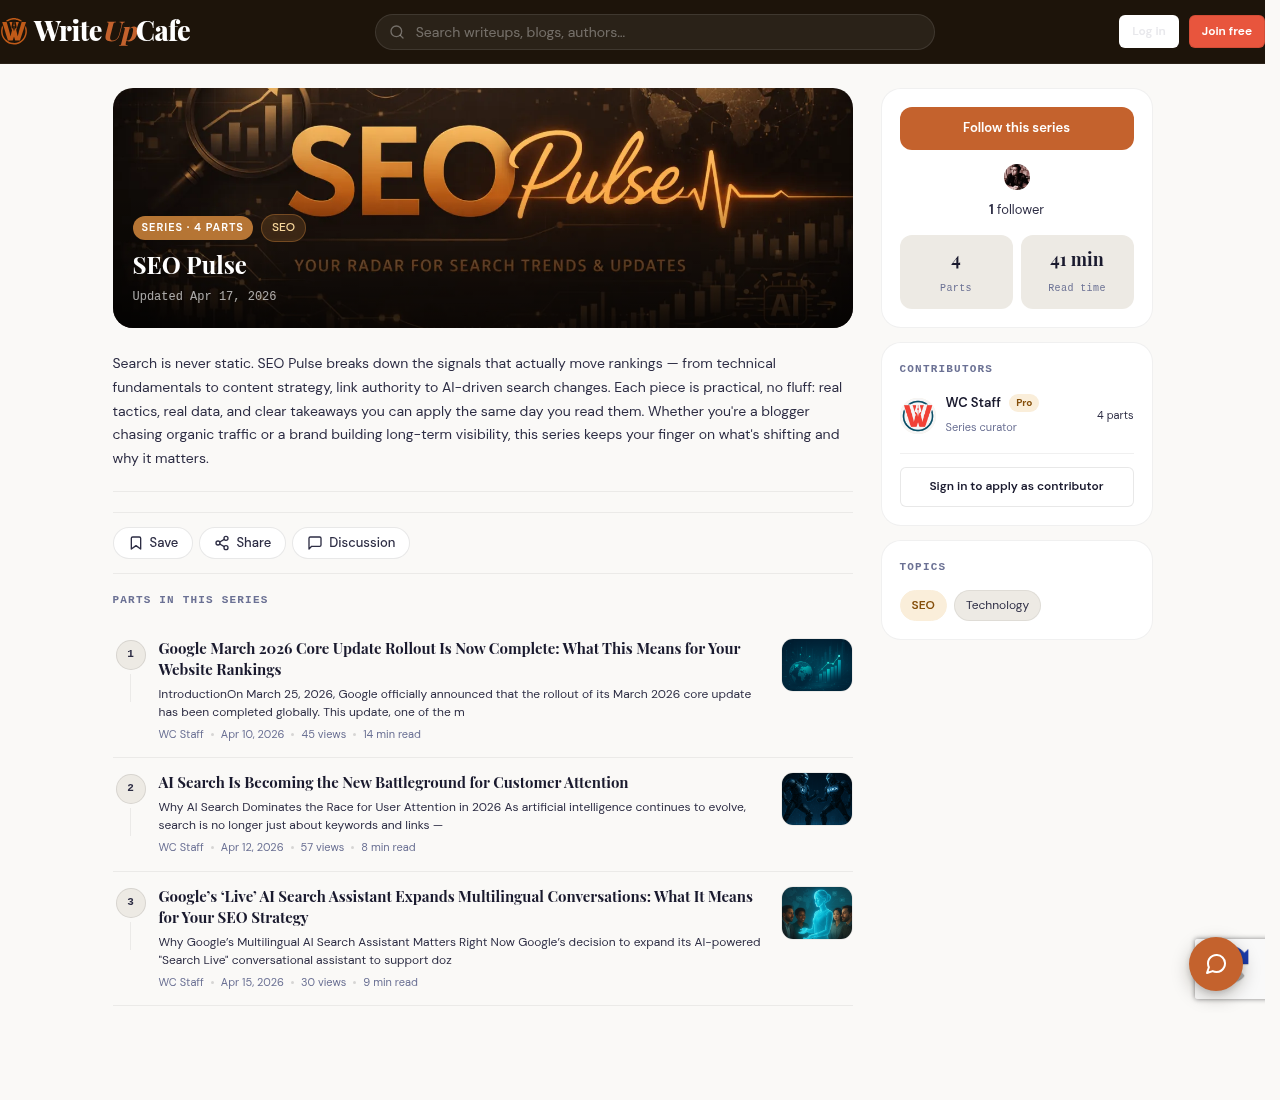Follow this series button
The height and width of the screenshot is (1100, 1280).
coord(1016,128)
